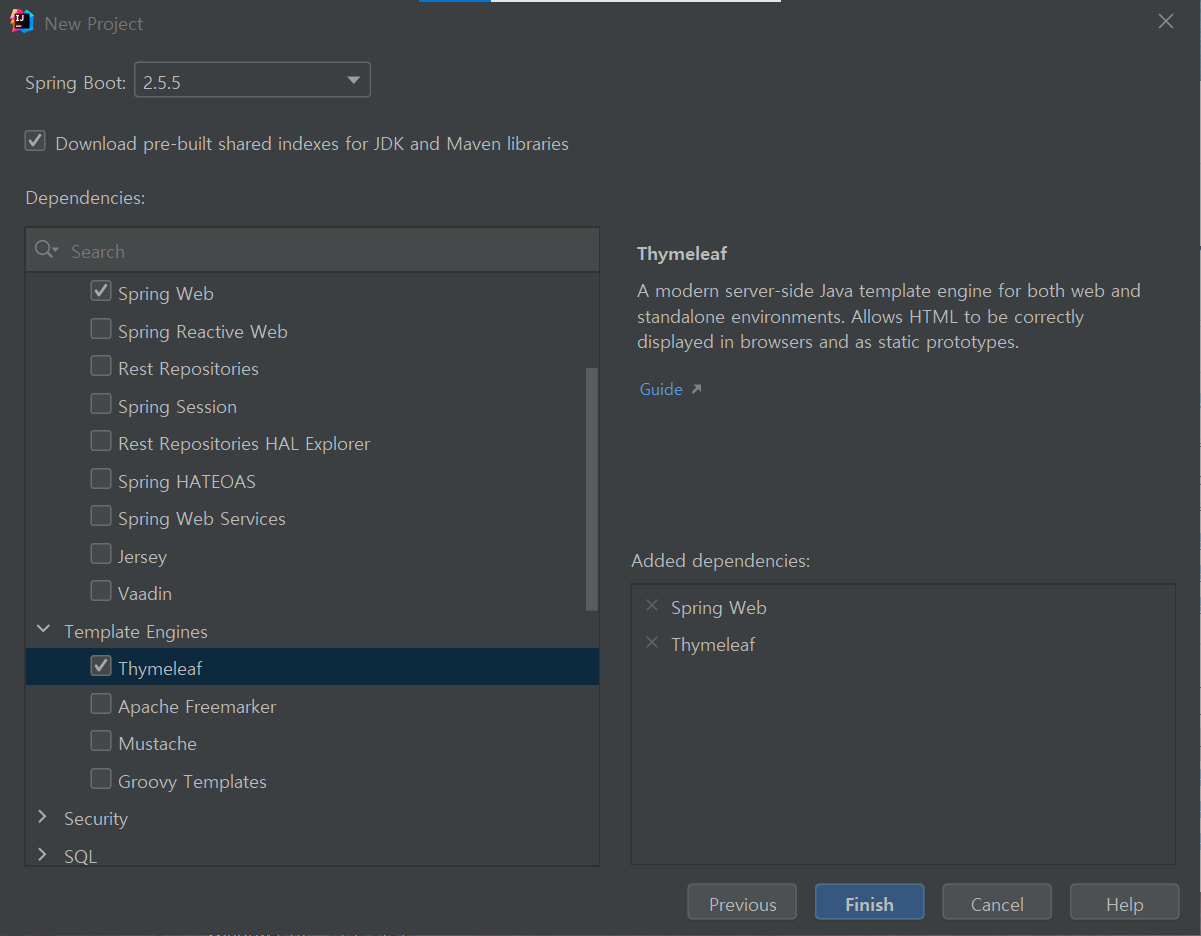Click the Groovy Templates label

[x=192, y=782]
